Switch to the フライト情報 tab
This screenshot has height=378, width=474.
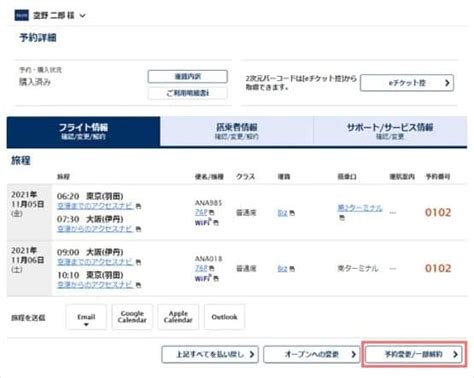pyautogui.click(x=83, y=131)
